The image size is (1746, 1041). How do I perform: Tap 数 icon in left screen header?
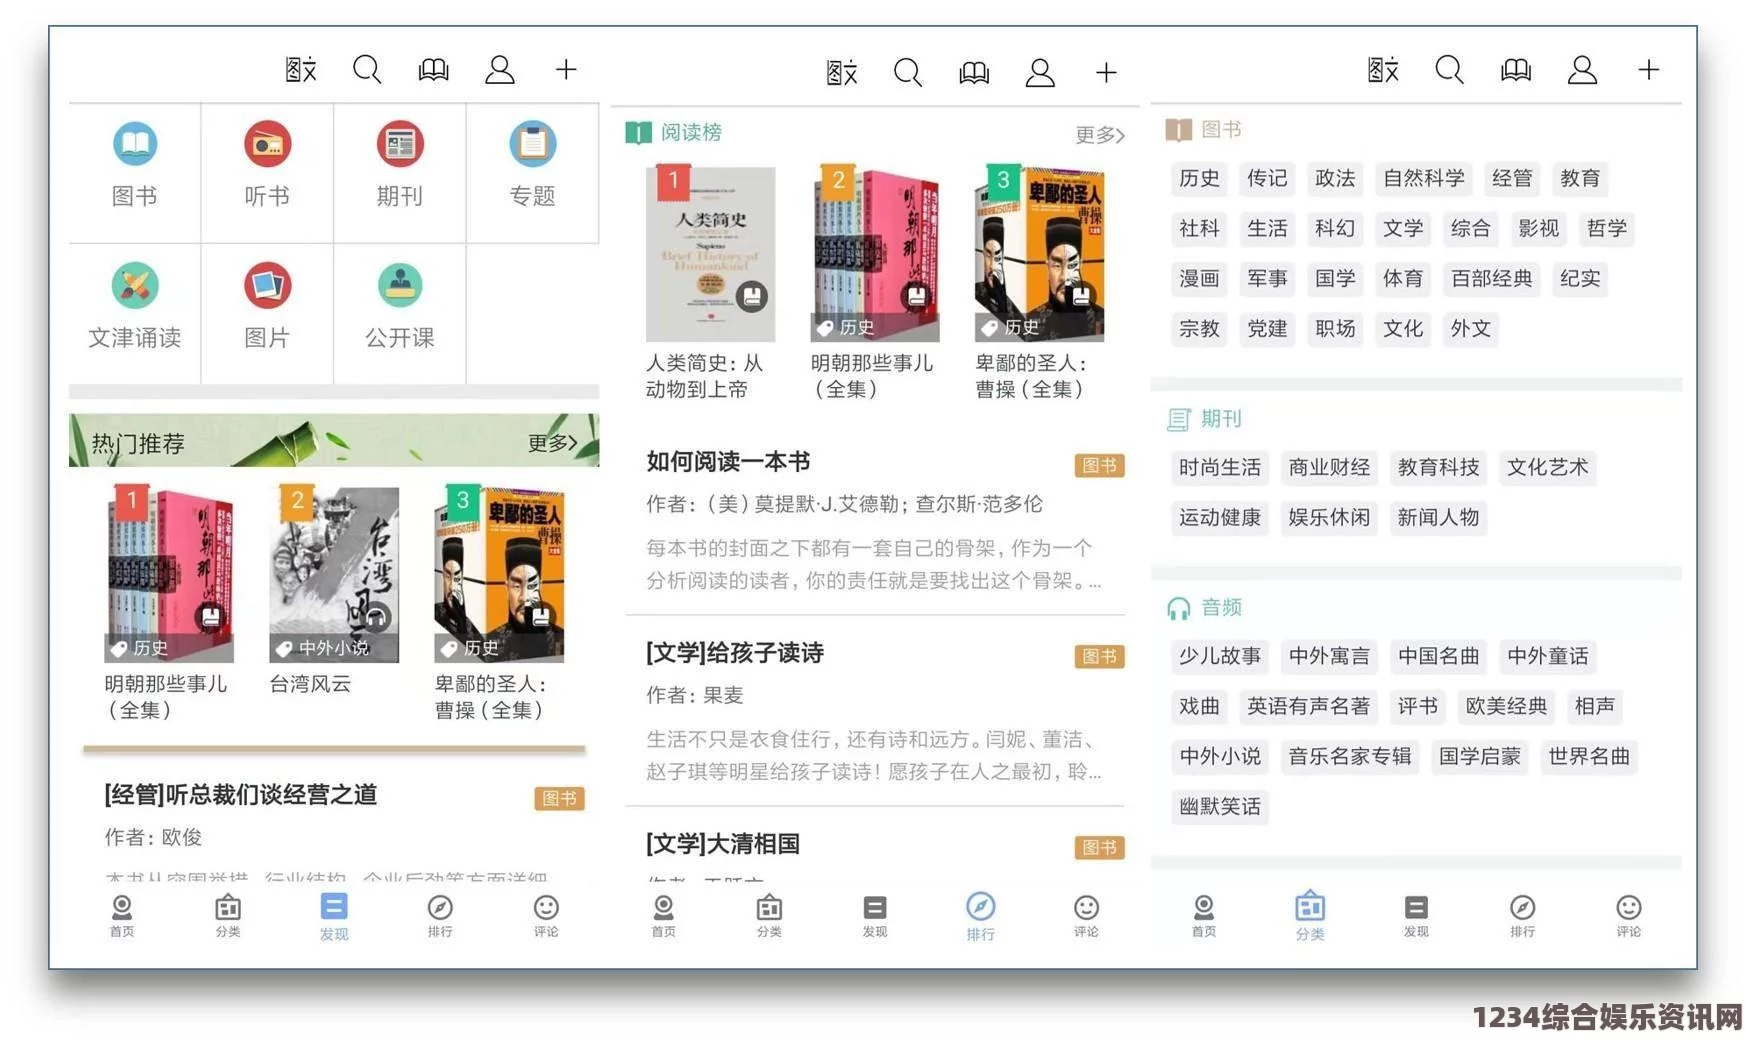(301, 69)
